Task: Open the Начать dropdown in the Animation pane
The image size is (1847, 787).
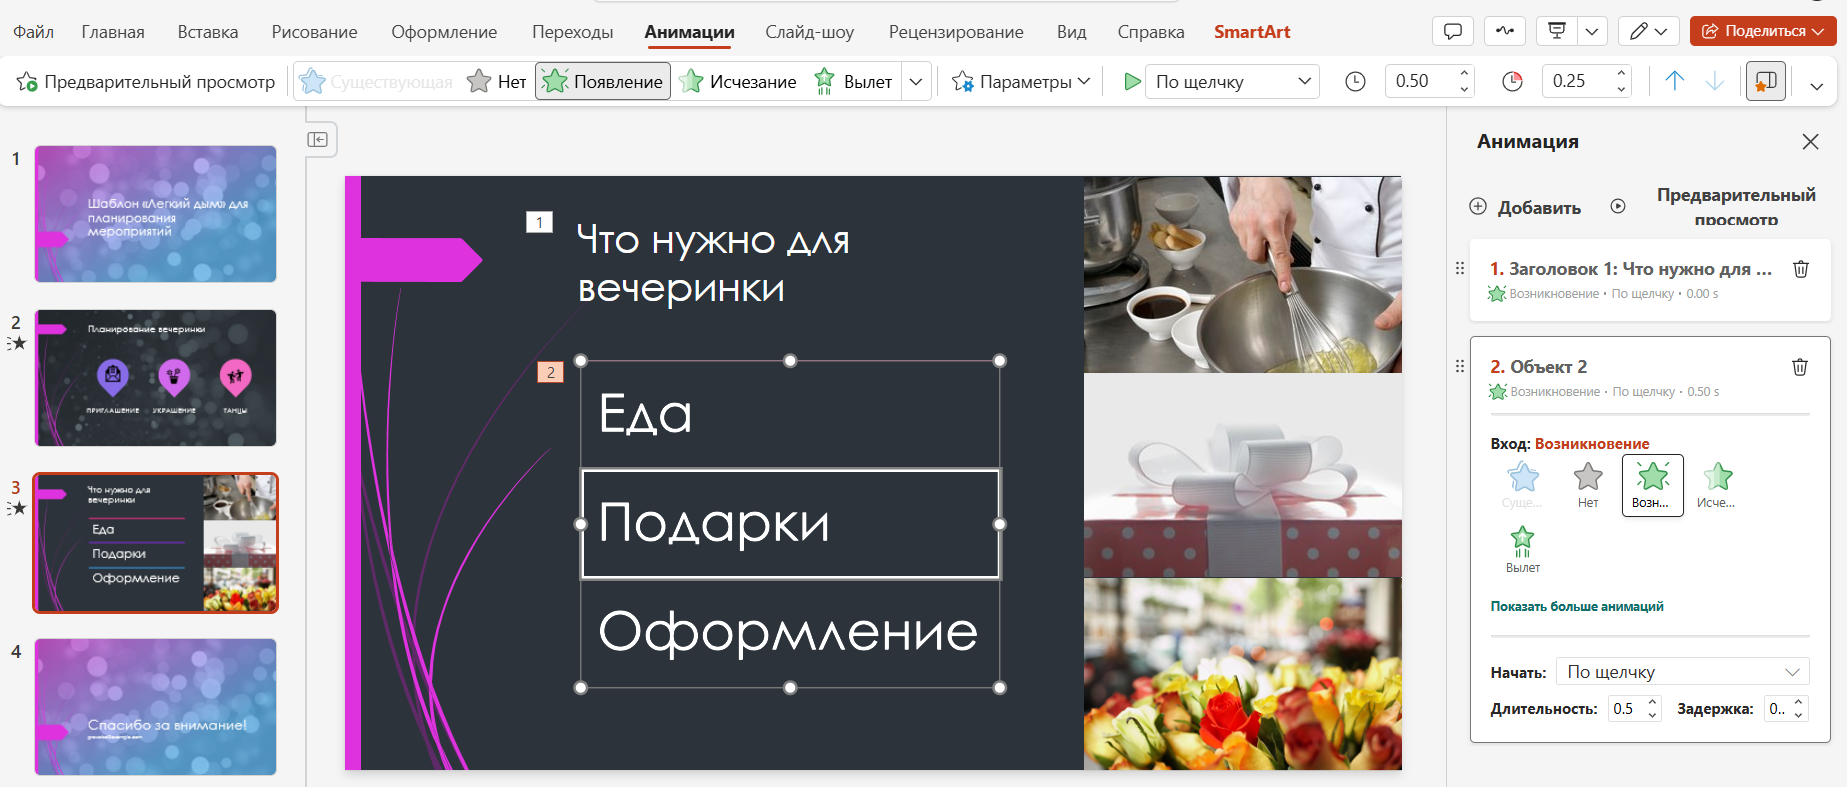Action: coord(1682,672)
